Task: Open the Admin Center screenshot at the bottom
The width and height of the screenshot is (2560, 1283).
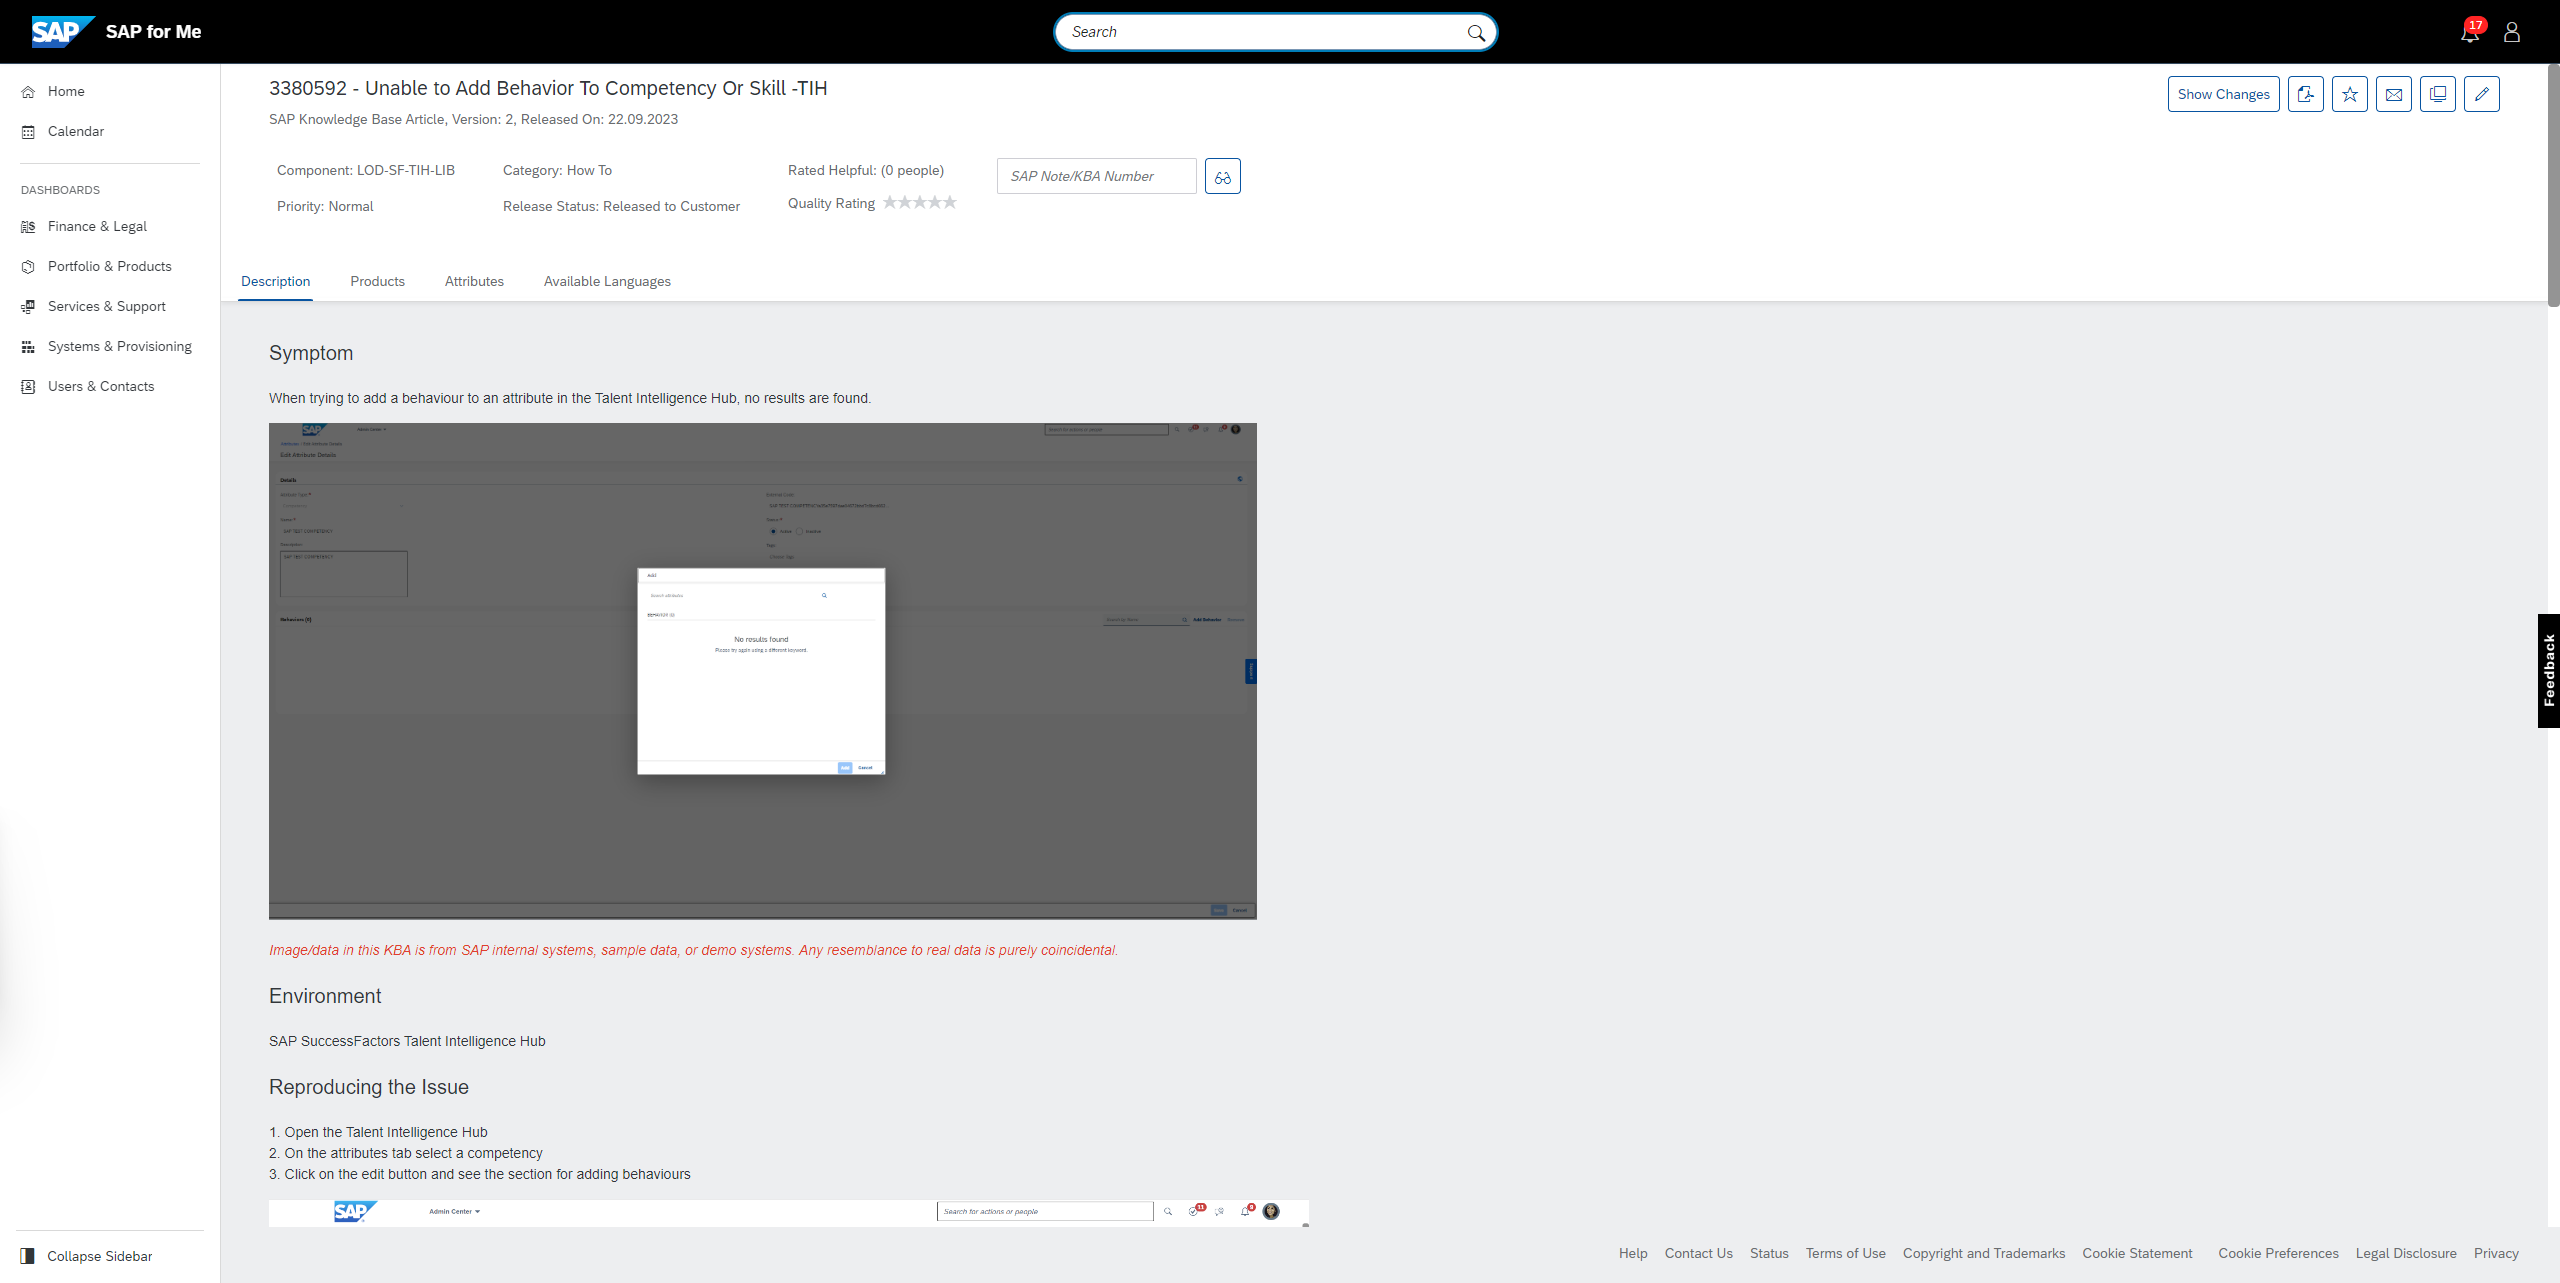Action: (x=788, y=1212)
